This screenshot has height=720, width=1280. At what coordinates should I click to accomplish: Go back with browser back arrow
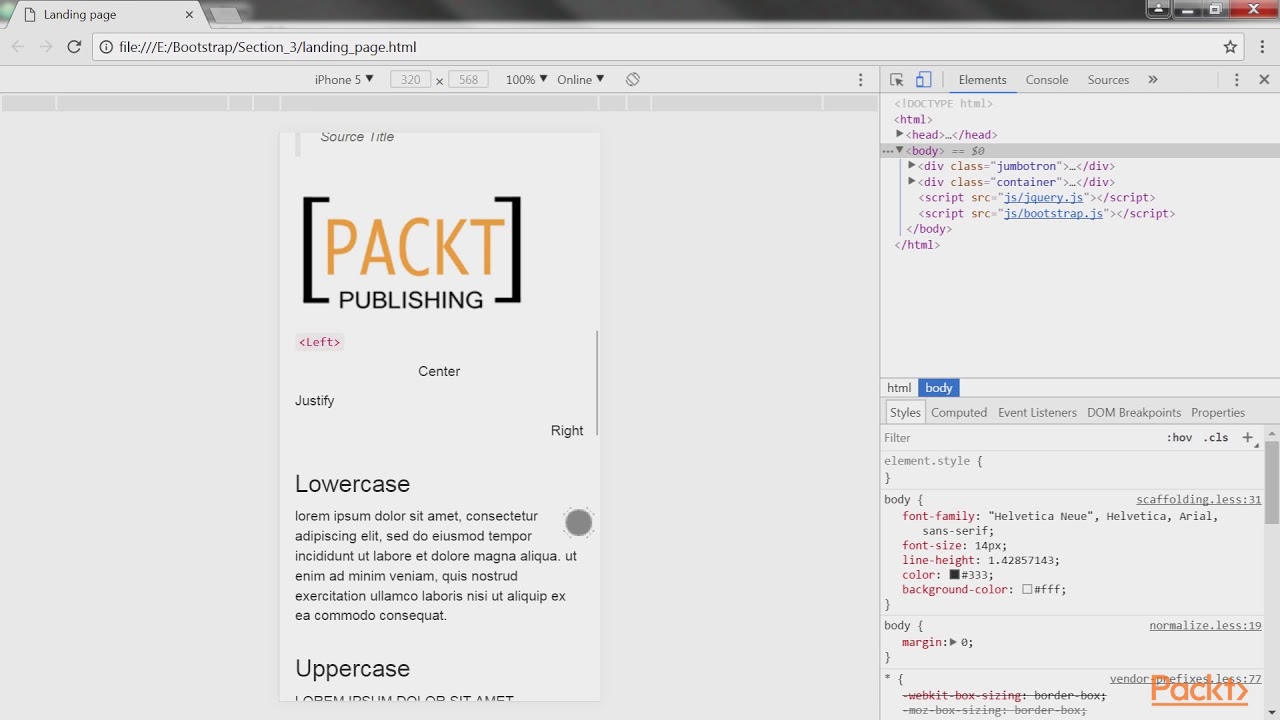click(17, 47)
